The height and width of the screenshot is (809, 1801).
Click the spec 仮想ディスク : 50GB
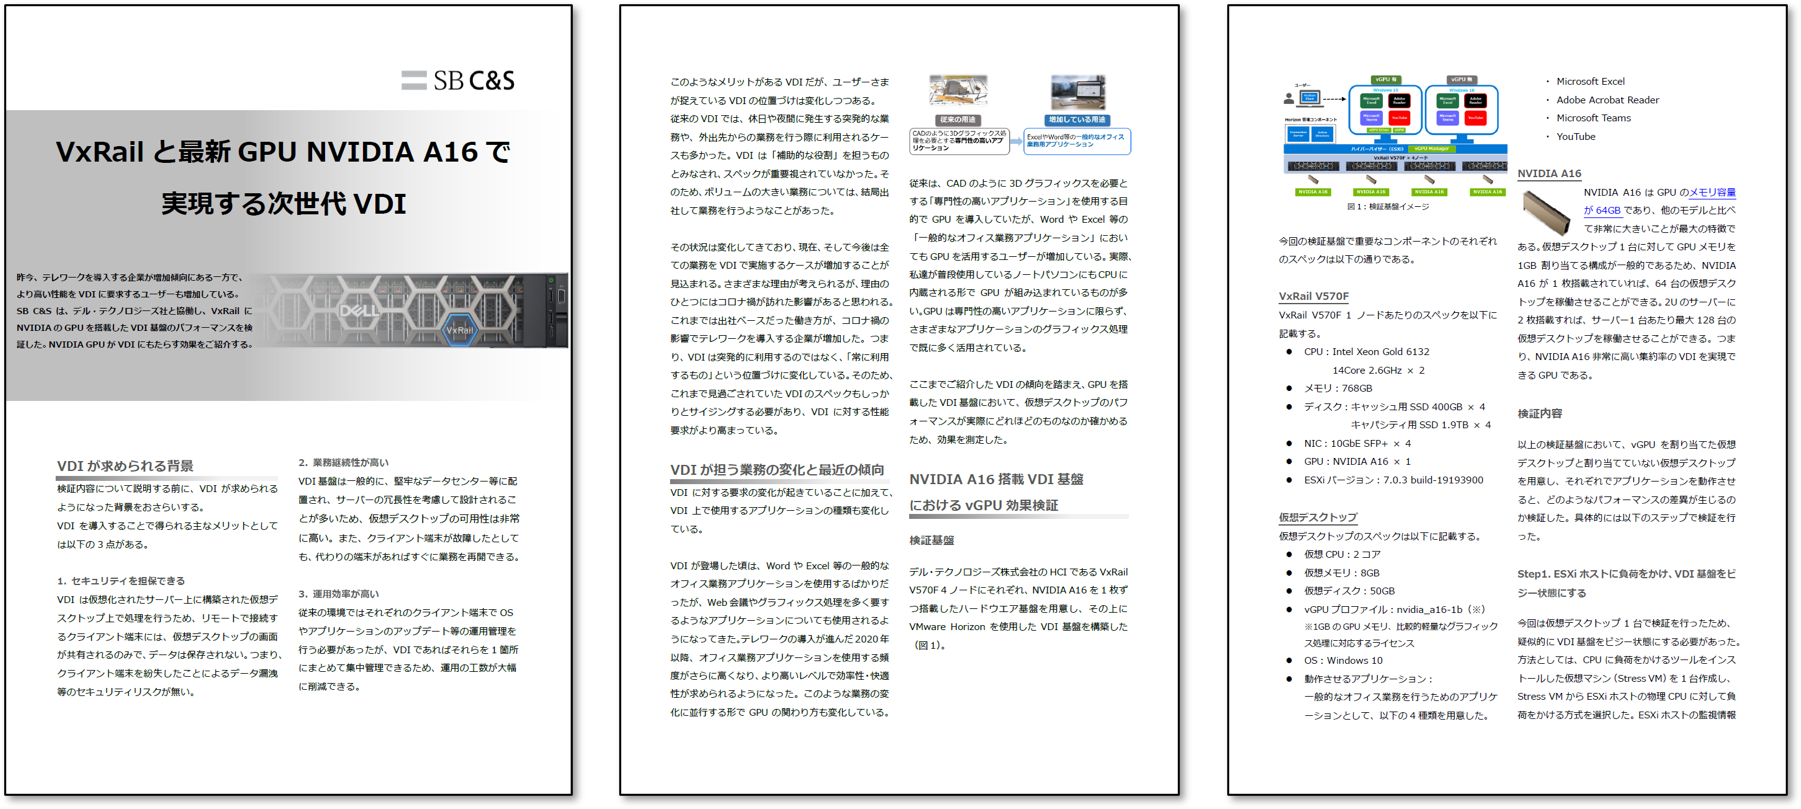1349,591
